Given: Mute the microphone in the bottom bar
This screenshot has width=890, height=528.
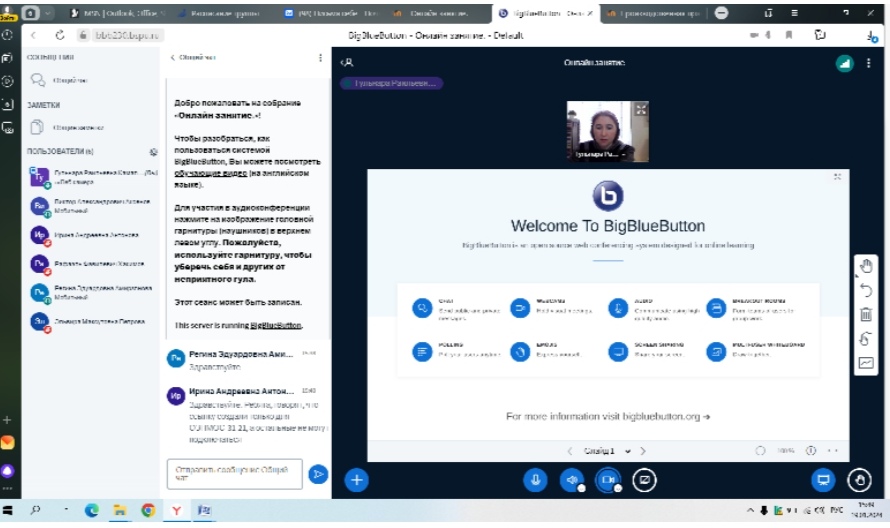Looking at the screenshot, I should coord(536,480).
